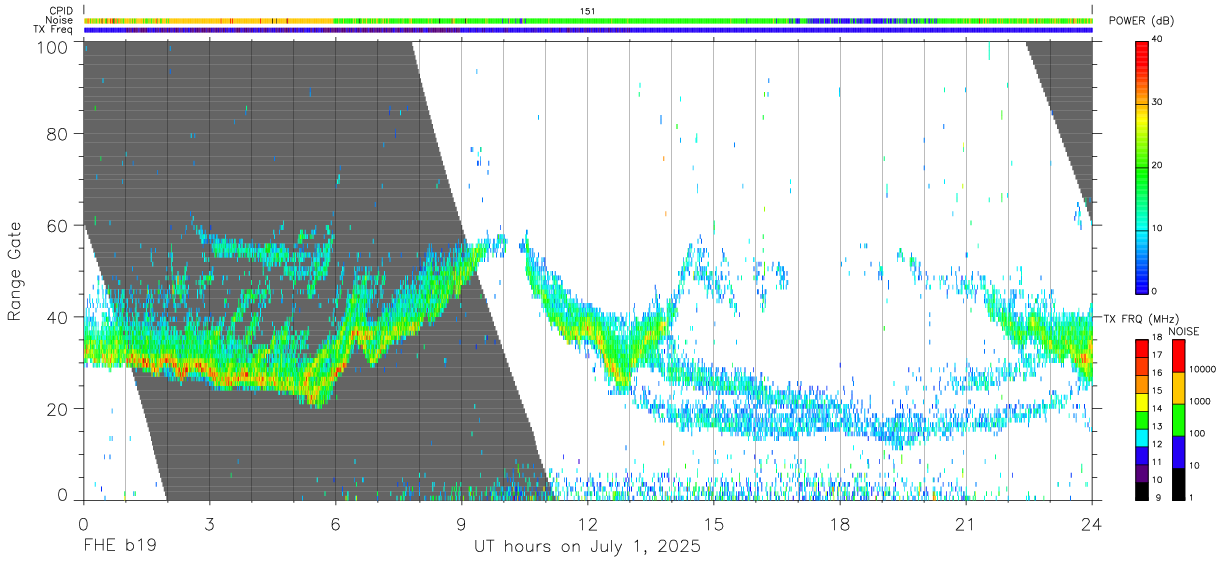Viewport: 1228px width, 567px height.
Task: Click the Range Gate tick label 20
Action: tap(59, 409)
